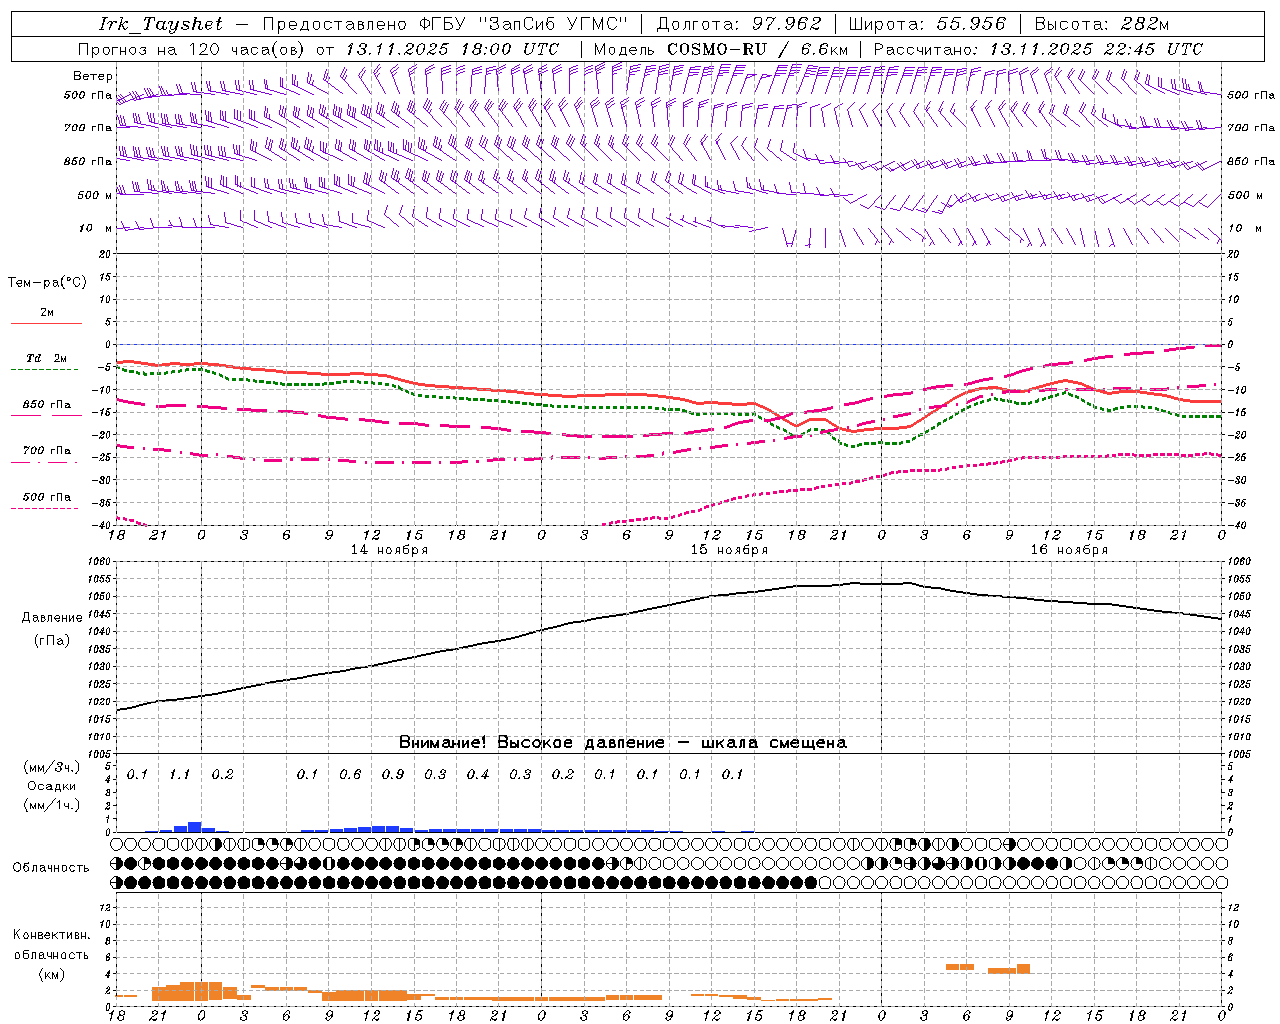Image resolution: width=1280 pixels, height=1024 pixels.
Task: Select the start time "13.11.2025 18:00 UTC"
Action: coord(452,49)
